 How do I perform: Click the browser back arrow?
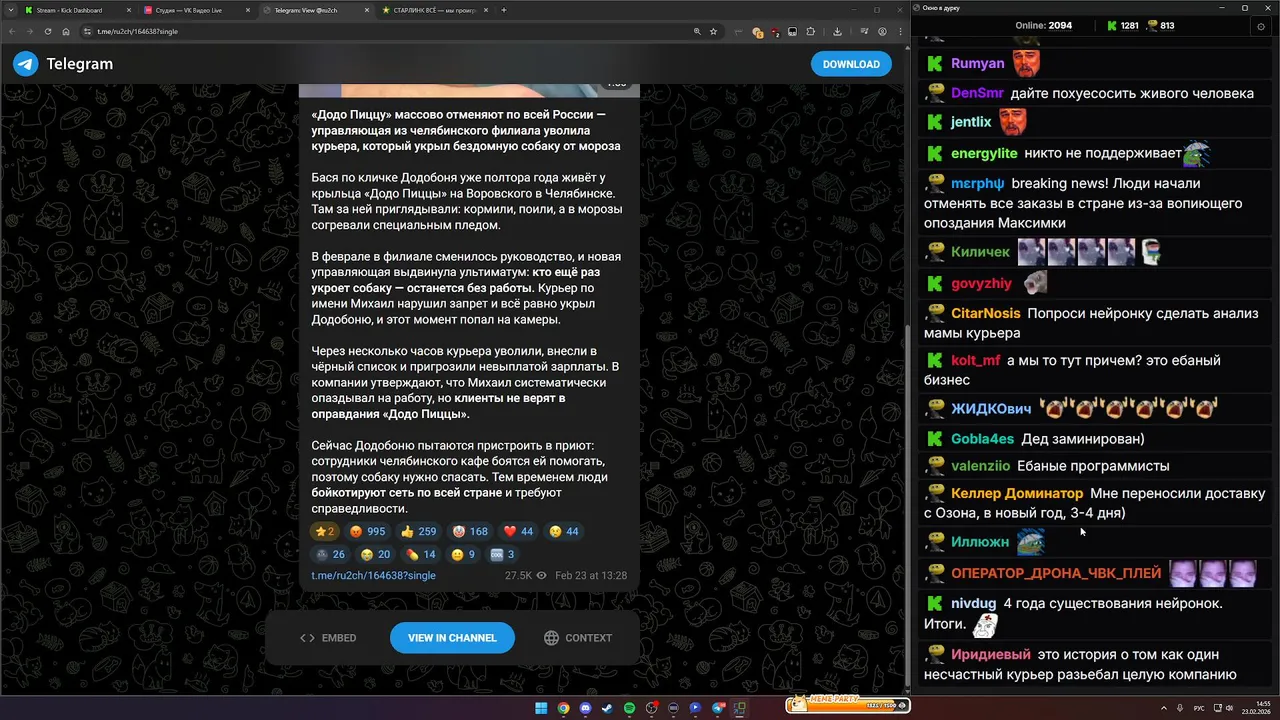tap(11, 31)
